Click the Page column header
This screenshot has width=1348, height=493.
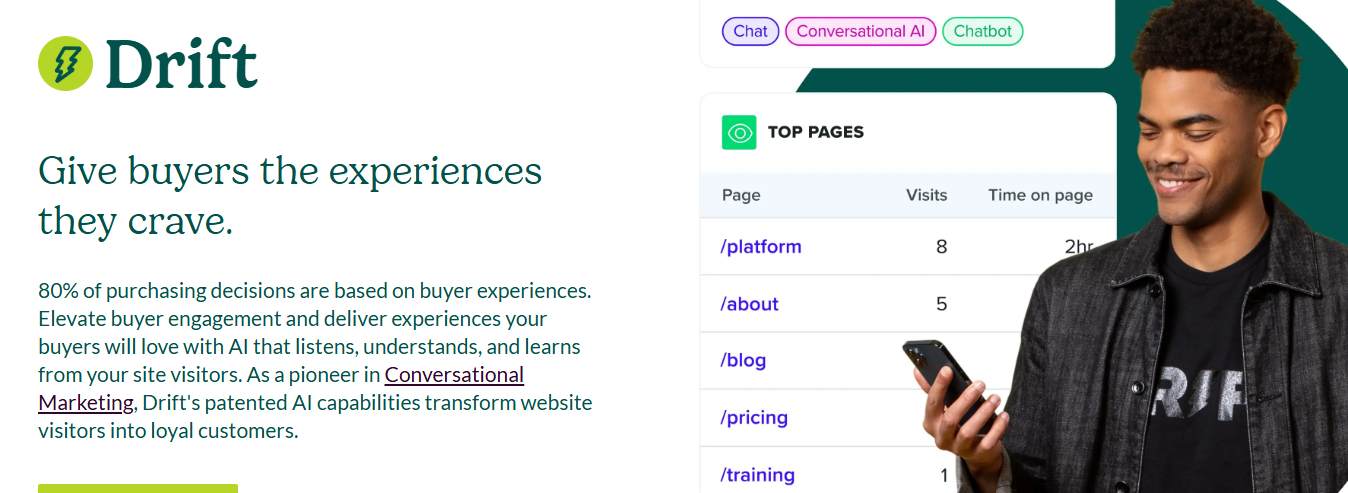(x=741, y=195)
